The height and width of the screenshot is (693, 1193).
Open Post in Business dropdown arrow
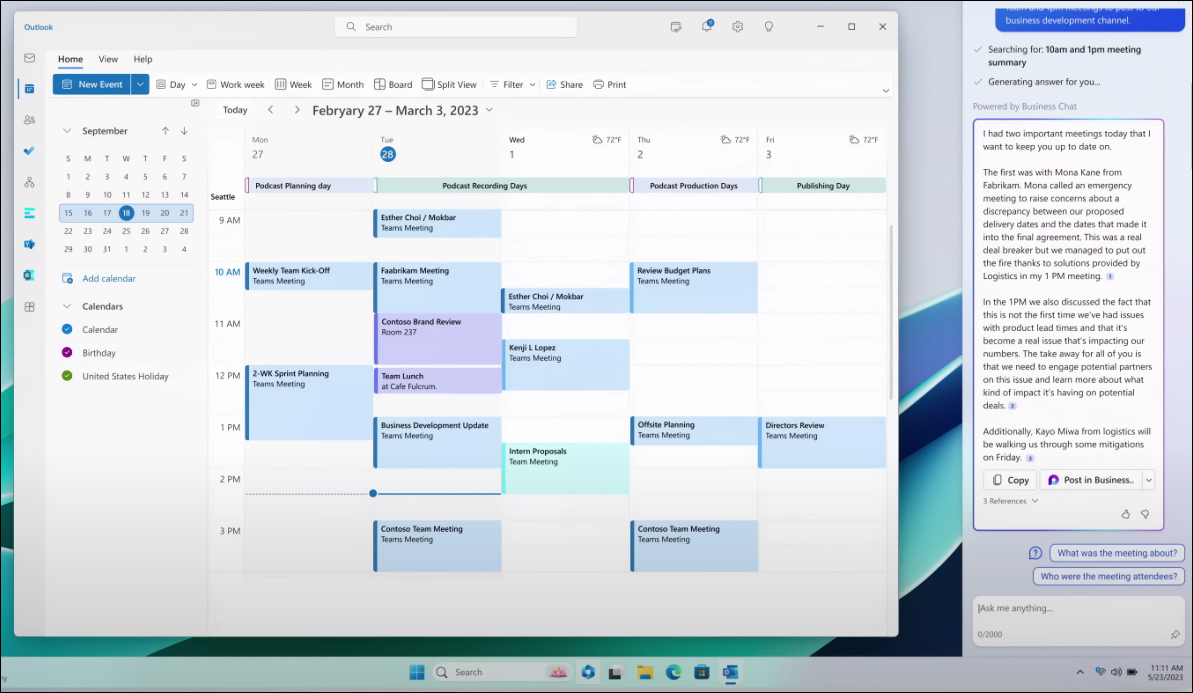1149,480
